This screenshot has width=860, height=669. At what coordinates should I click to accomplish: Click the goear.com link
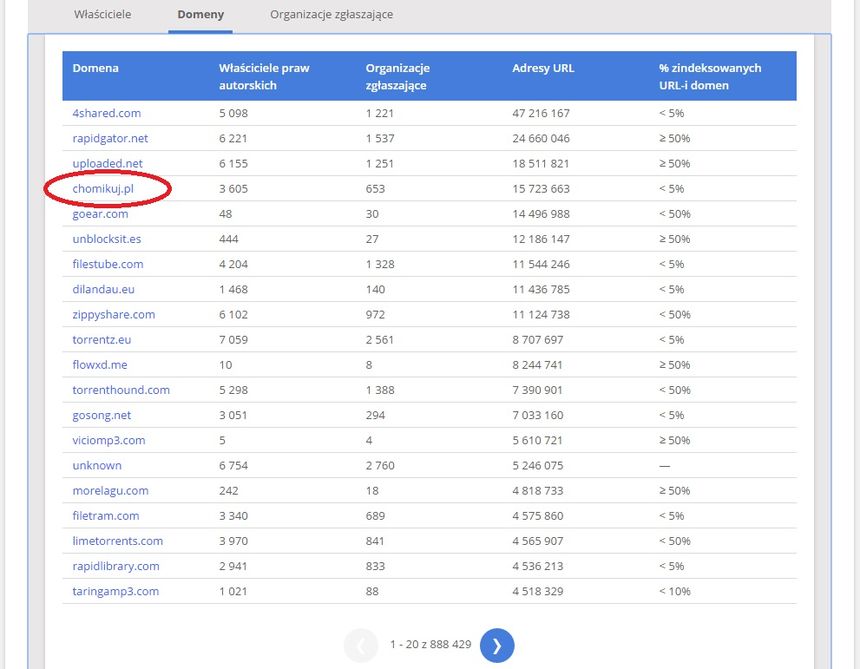[x=100, y=214]
